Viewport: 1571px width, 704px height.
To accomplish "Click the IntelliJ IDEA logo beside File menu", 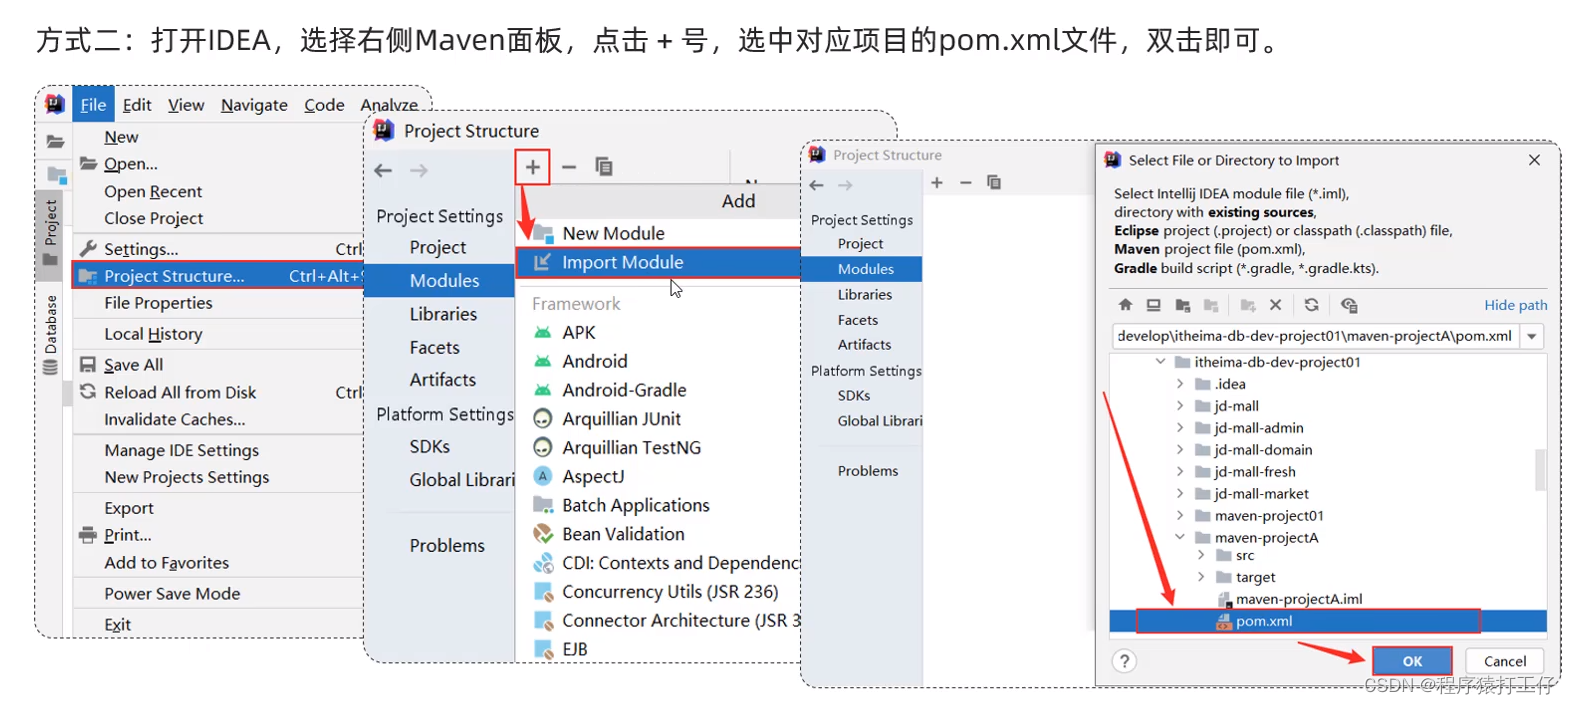I will click(55, 104).
